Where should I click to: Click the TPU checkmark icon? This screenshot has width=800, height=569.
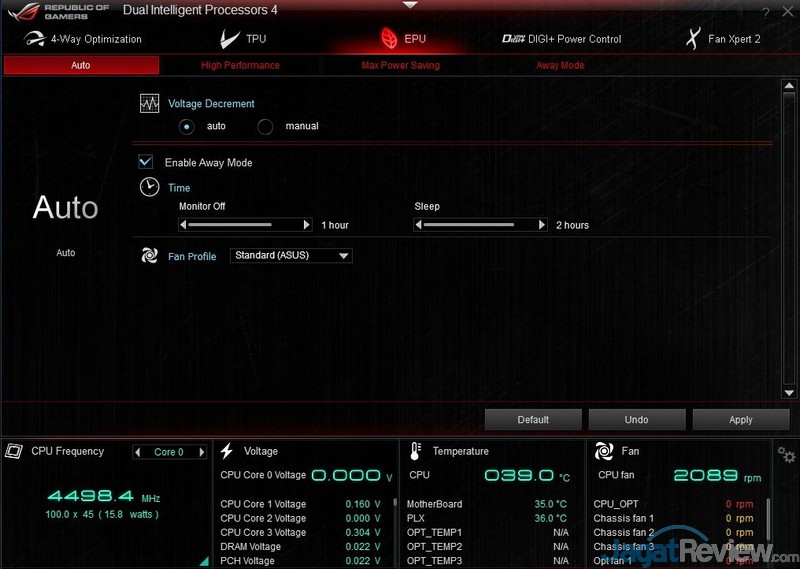tap(230, 39)
